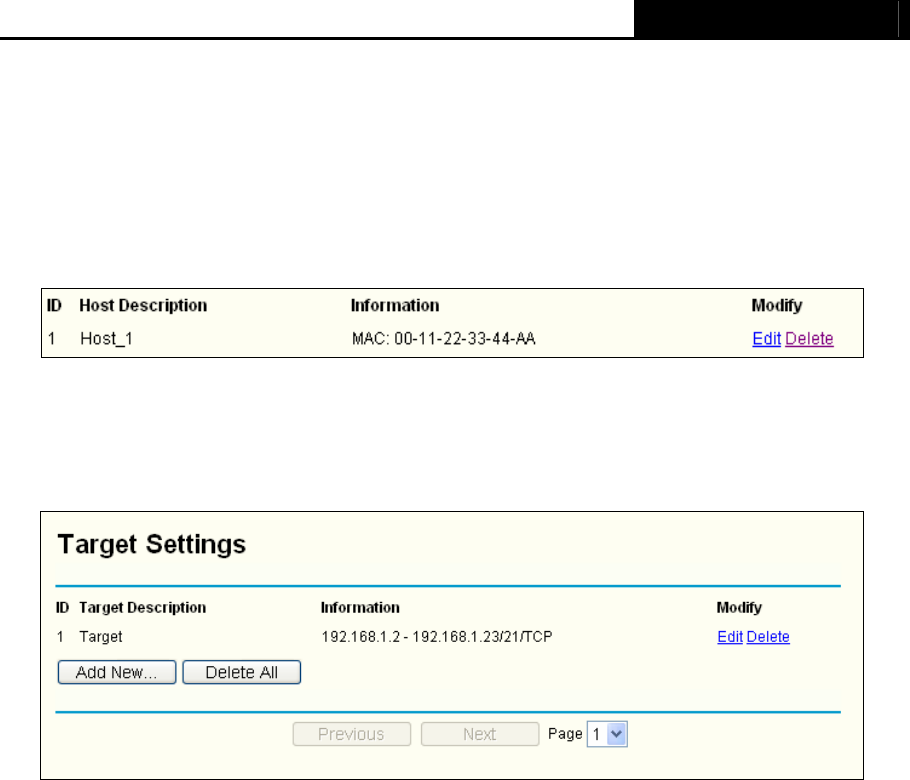Open the Page number dropdown
The height and width of the screenshot is (780, 910).
pos(607,734)
